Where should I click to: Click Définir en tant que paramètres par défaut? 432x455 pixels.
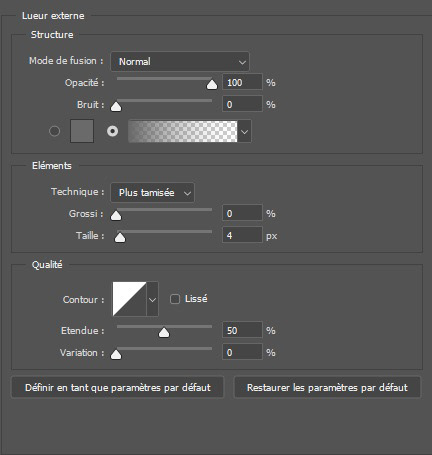[x=118, y=387]
